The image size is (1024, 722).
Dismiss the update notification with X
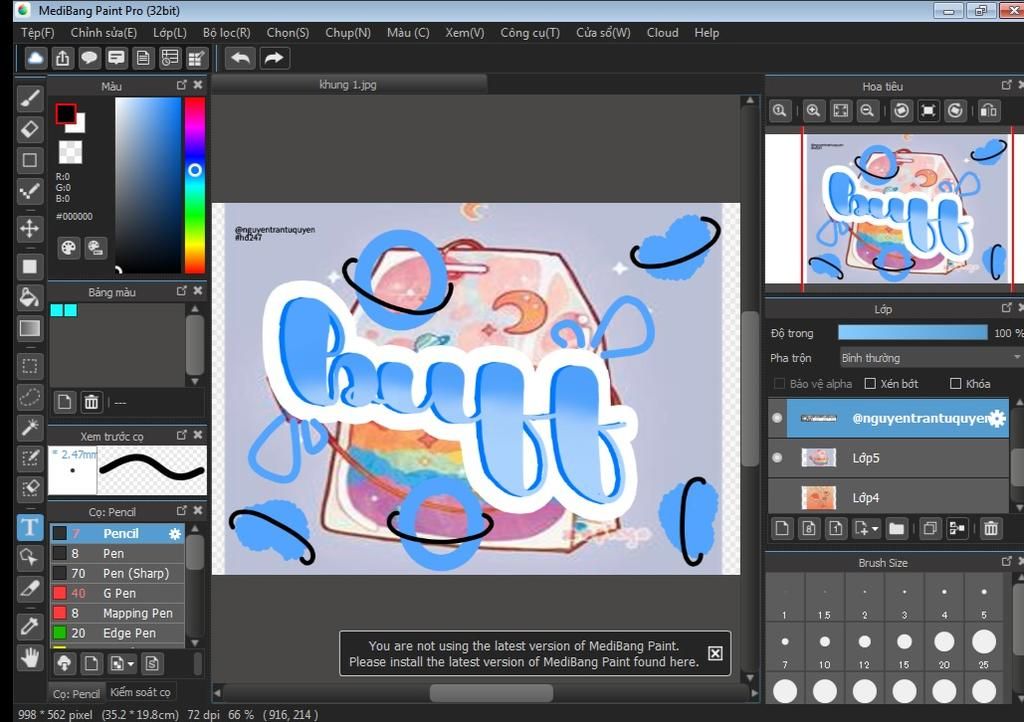(x=715, y=653)
